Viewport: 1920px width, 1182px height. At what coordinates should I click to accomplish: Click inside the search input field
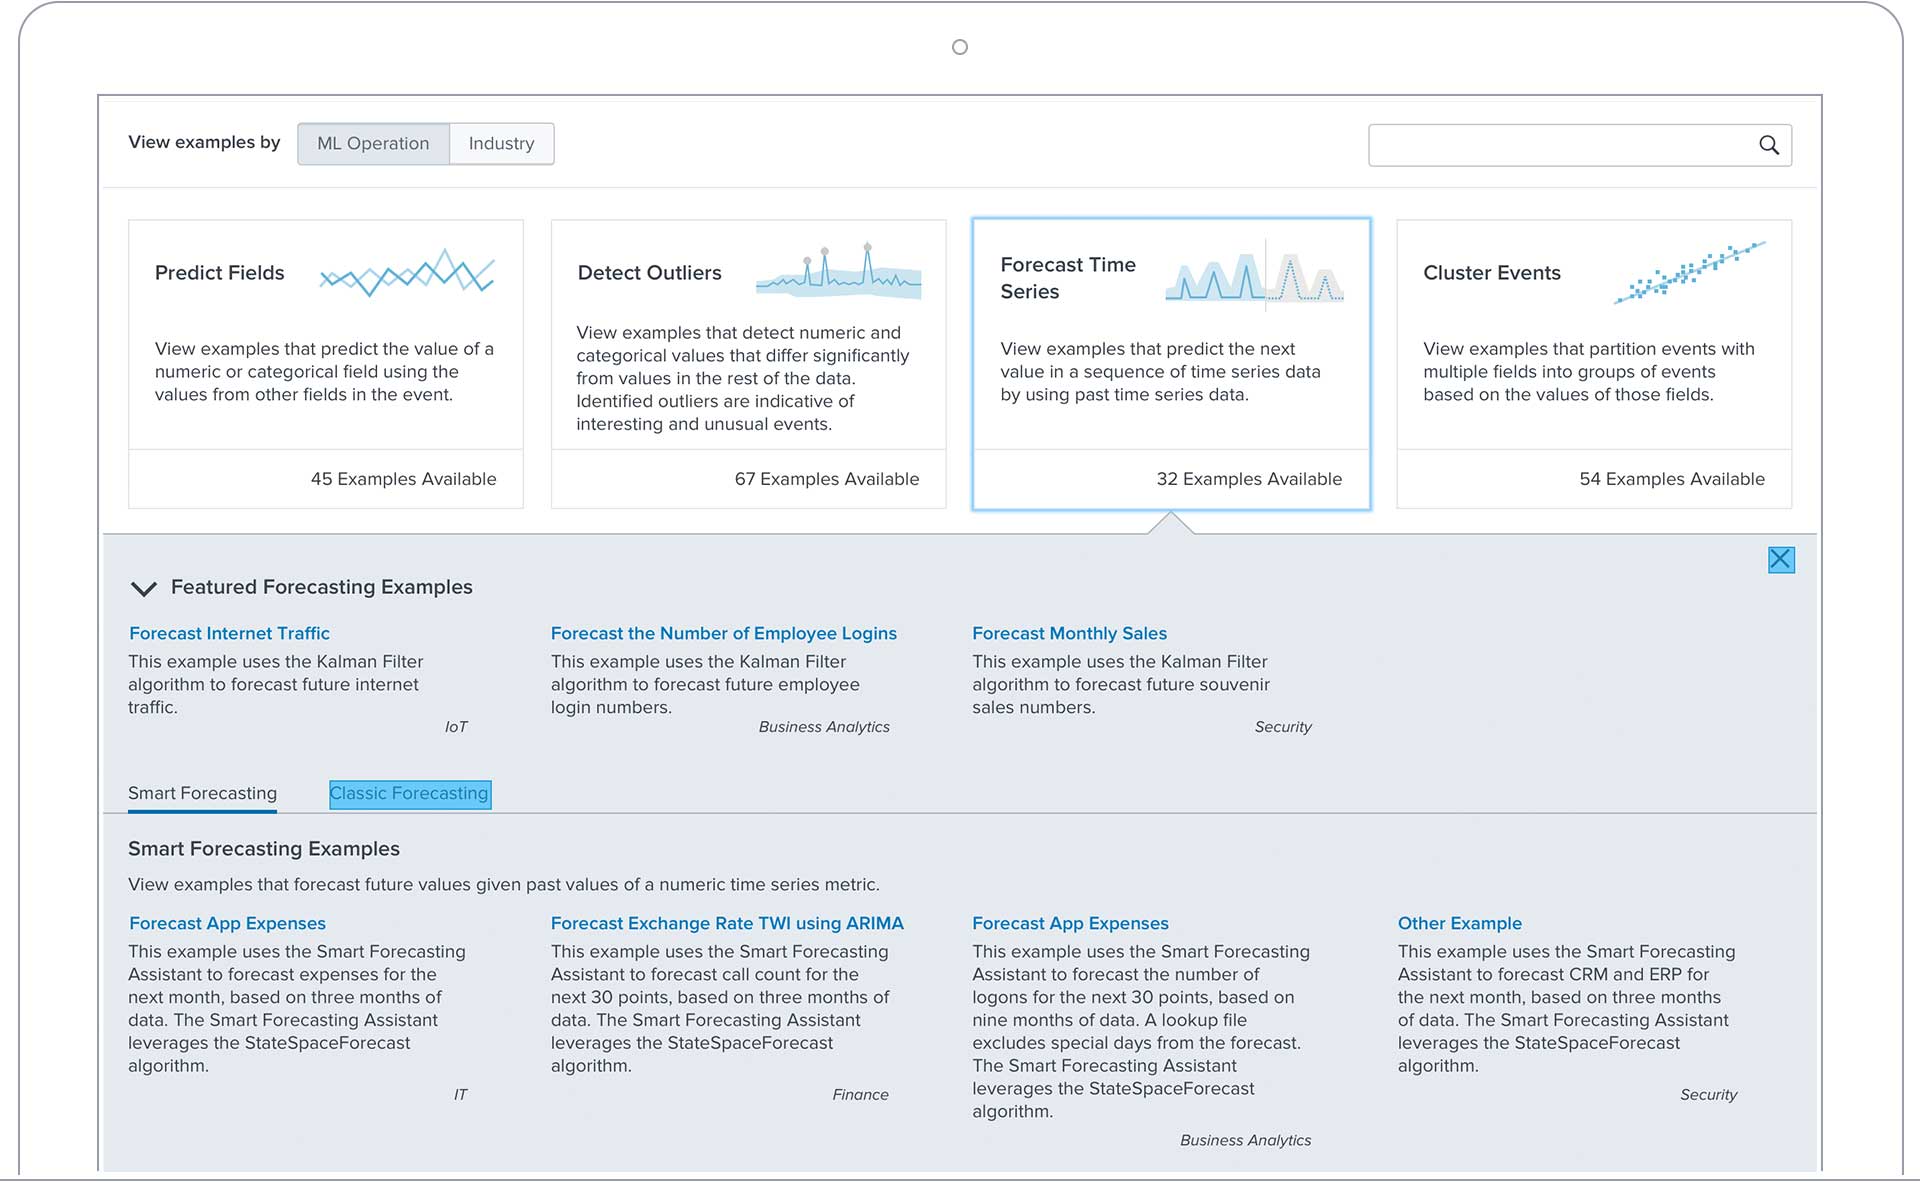tap(1560, 145)
